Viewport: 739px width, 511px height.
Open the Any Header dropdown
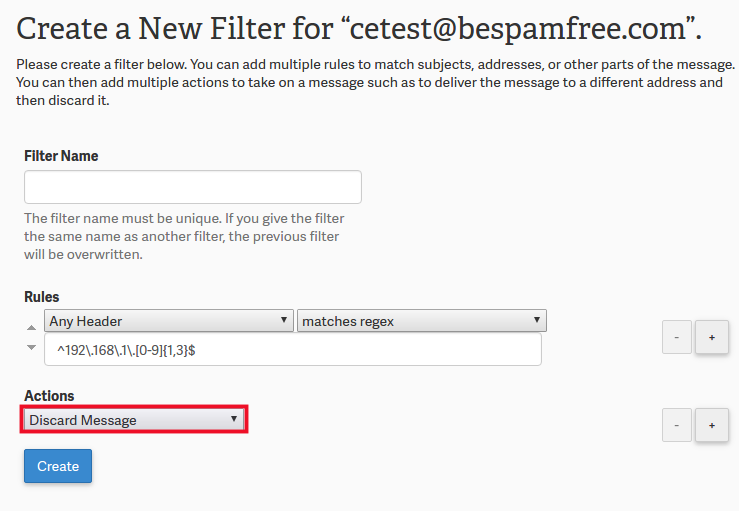(x=169, y=321)
